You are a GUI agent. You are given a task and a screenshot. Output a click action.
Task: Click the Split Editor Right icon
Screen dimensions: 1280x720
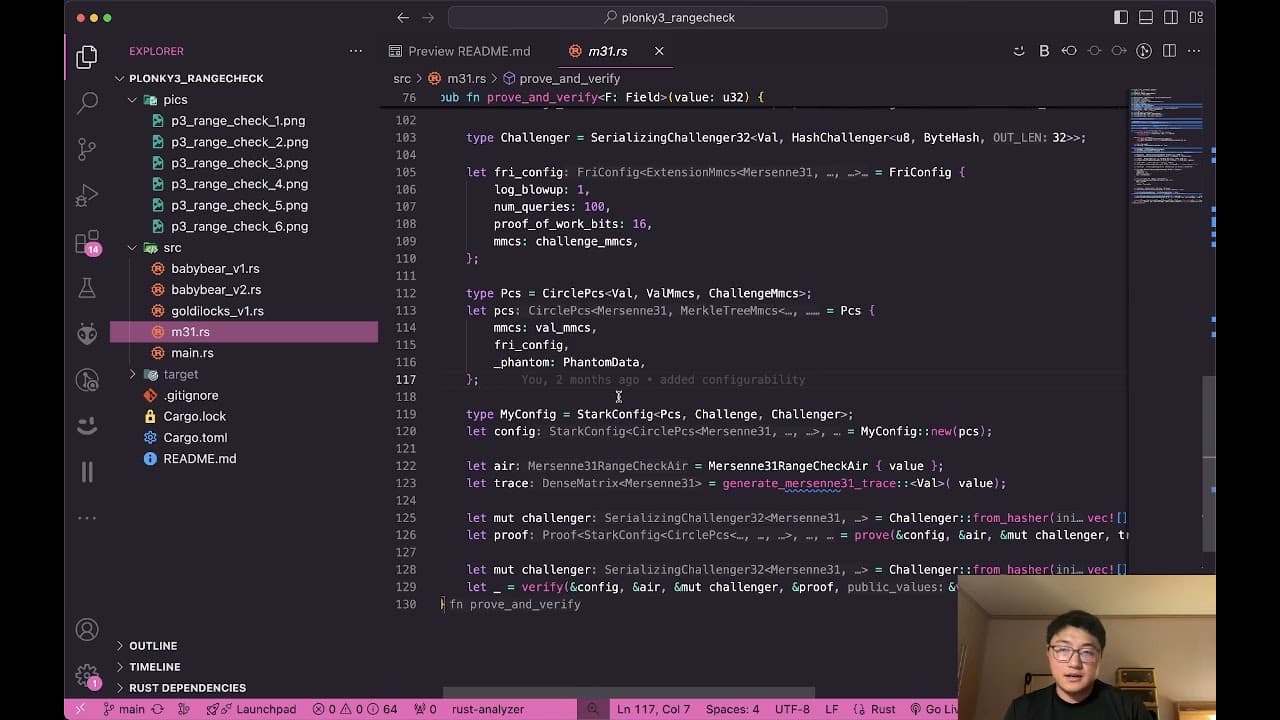1169,51
